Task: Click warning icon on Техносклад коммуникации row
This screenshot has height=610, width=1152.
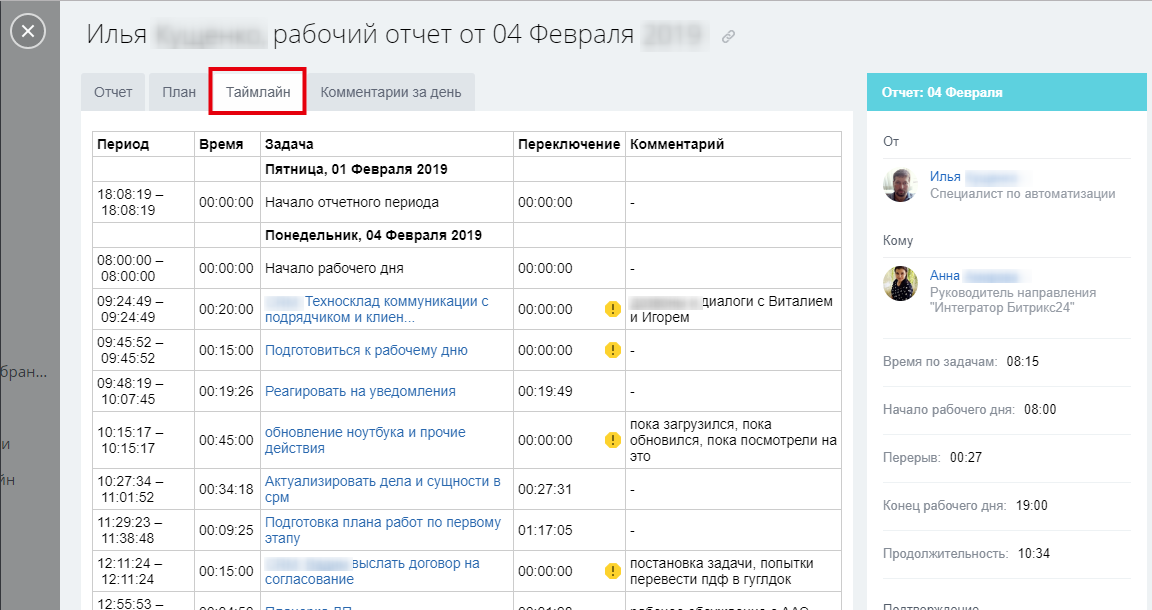Action: pyautogui.click(x=613, y=309)
